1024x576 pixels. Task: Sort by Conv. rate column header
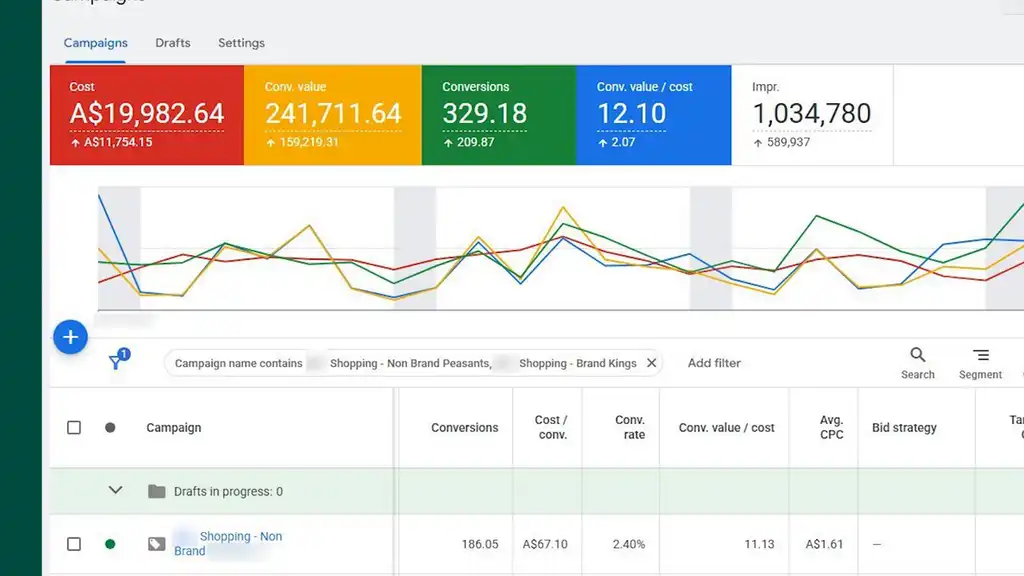(630, 427)
